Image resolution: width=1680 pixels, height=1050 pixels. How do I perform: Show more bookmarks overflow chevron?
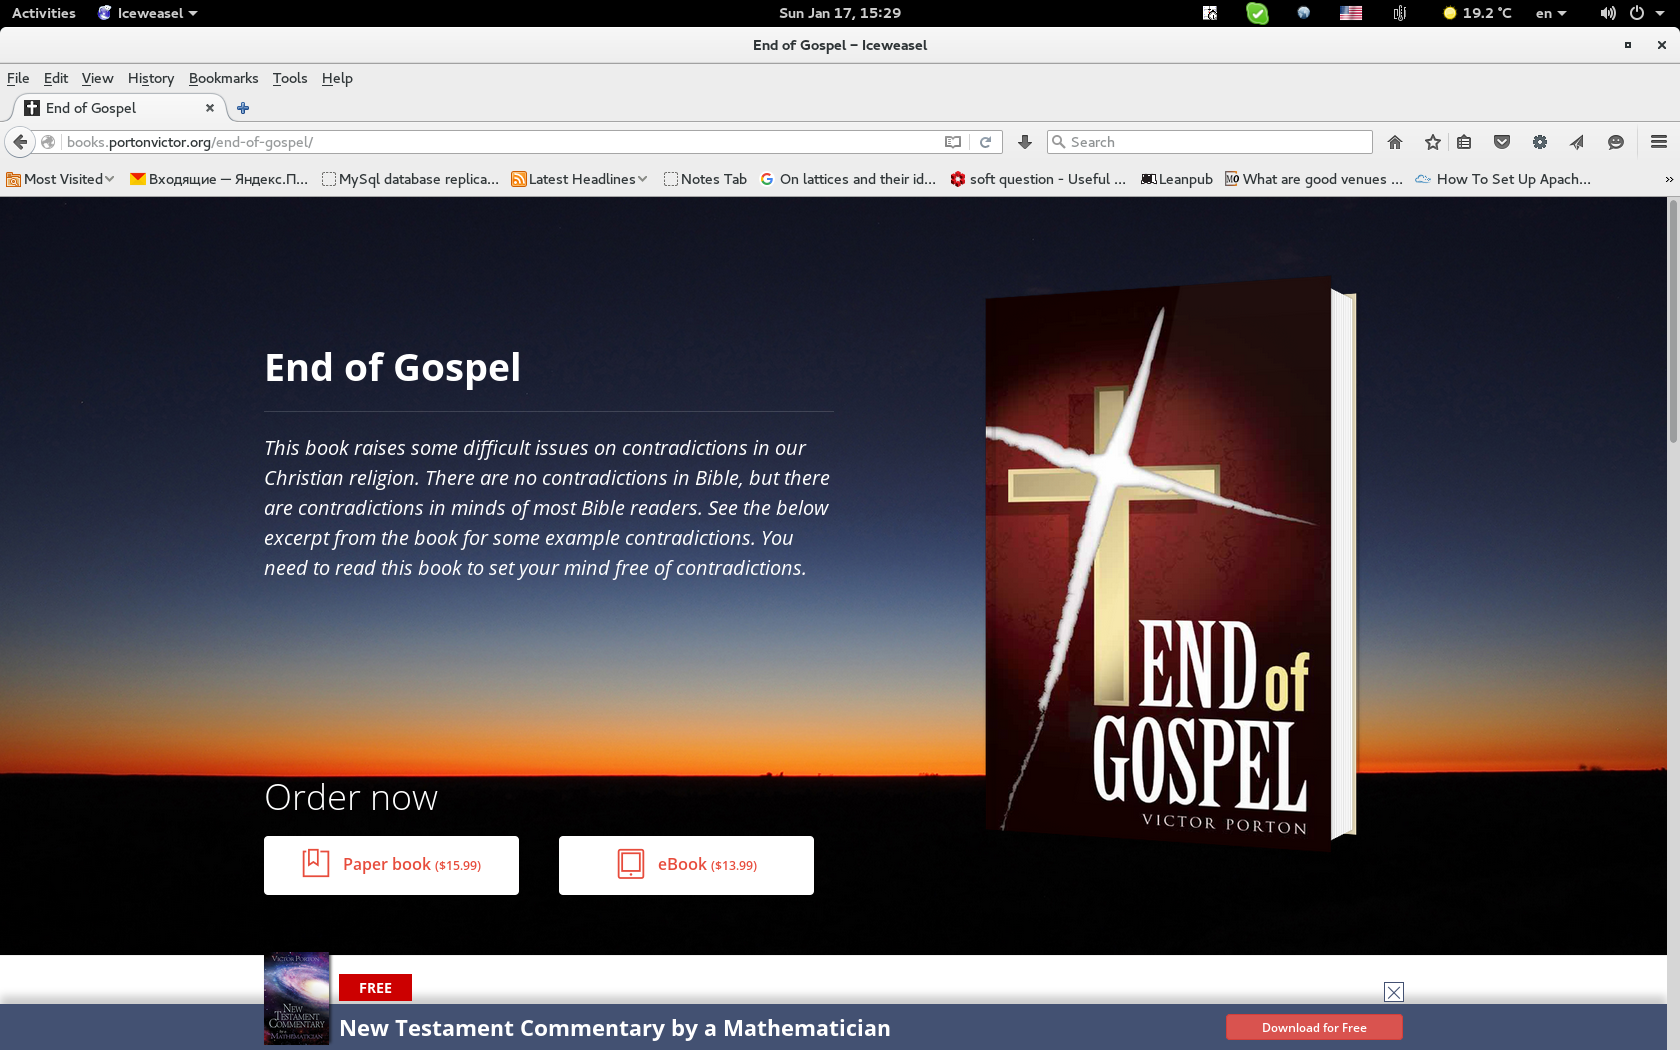pyautogui.click(x=1668, y=179)
